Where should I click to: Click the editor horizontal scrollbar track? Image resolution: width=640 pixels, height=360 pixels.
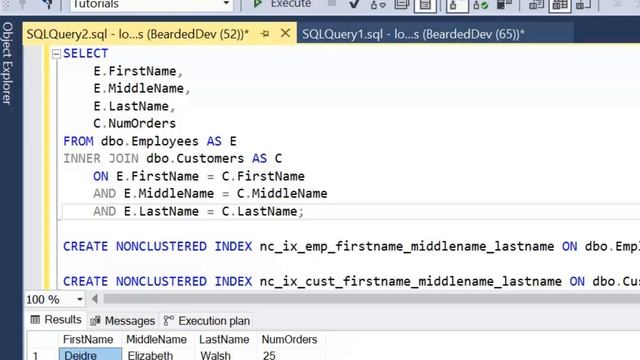pyautogui.click(x=371, y=299)
